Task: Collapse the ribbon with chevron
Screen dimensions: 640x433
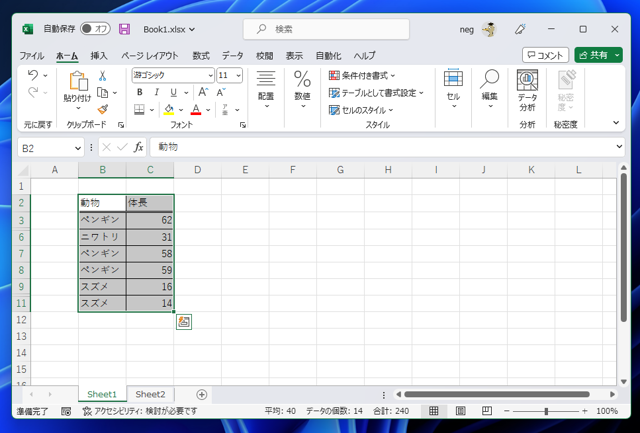Action: (616, 122)
